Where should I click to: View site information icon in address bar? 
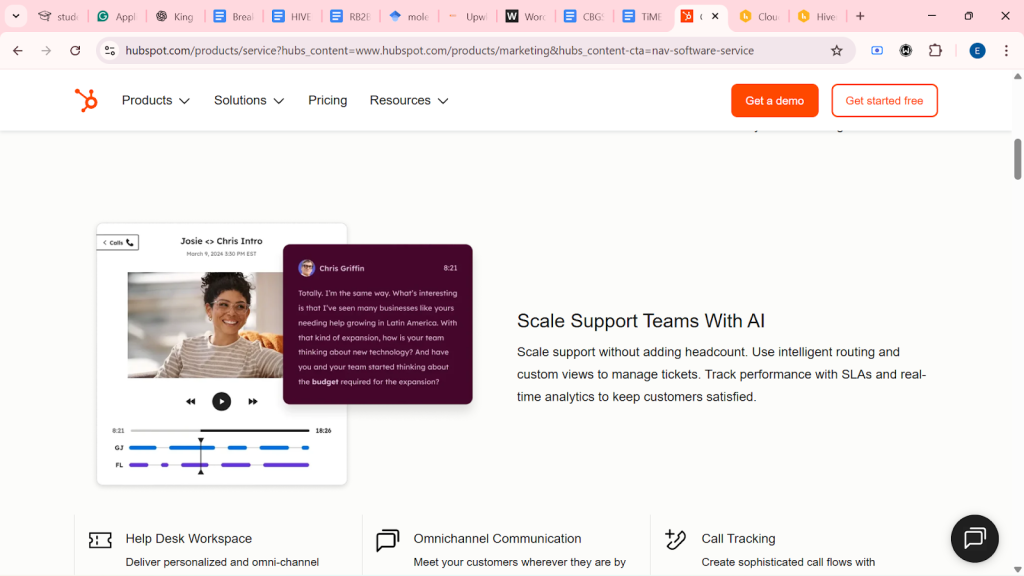coord(110,51)
